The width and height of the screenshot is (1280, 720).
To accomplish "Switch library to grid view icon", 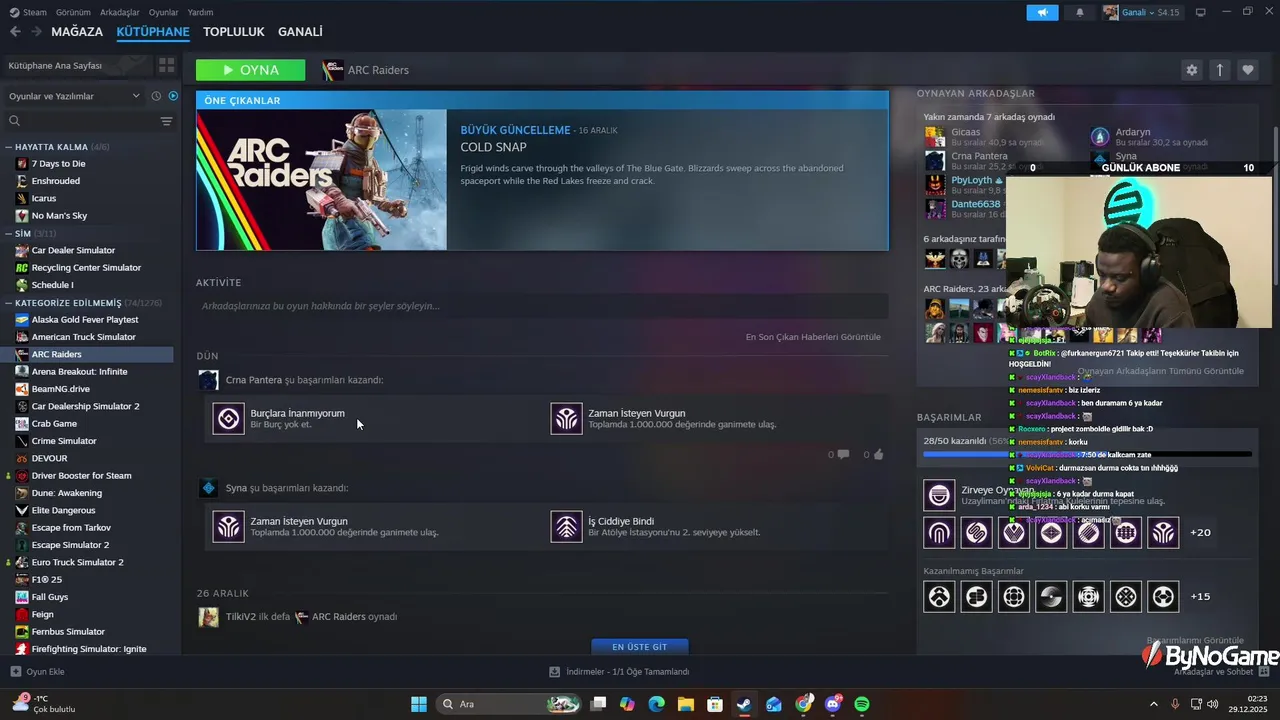I will [x=167, y=65].
